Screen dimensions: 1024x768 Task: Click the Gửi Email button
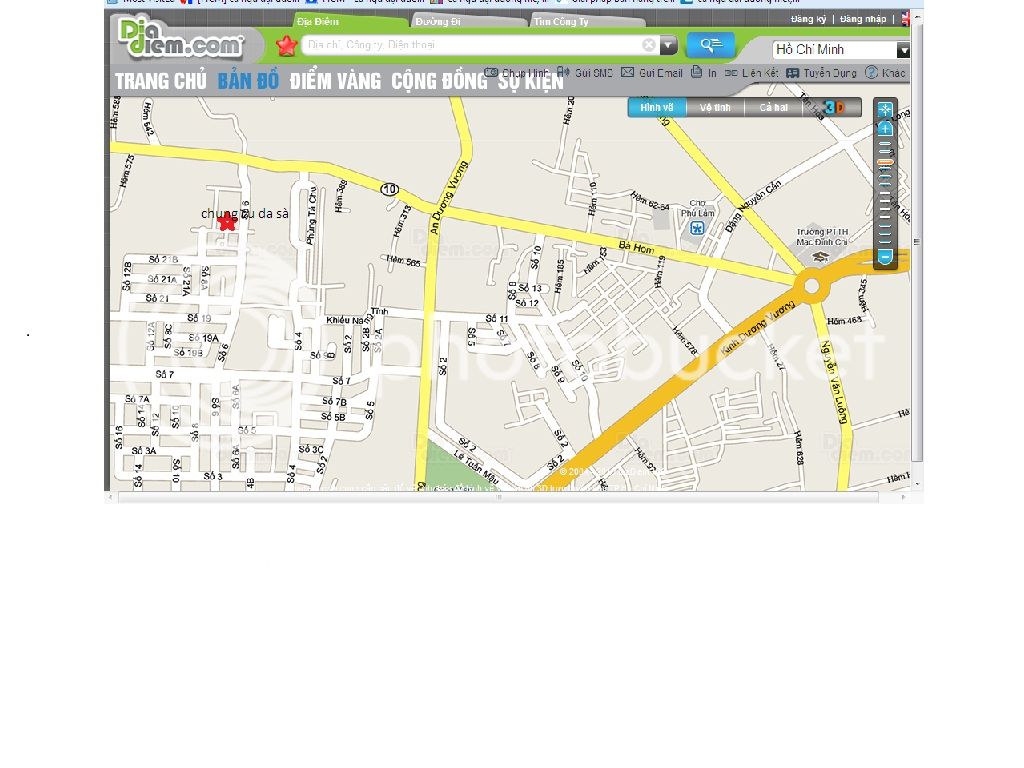[652, 73]
